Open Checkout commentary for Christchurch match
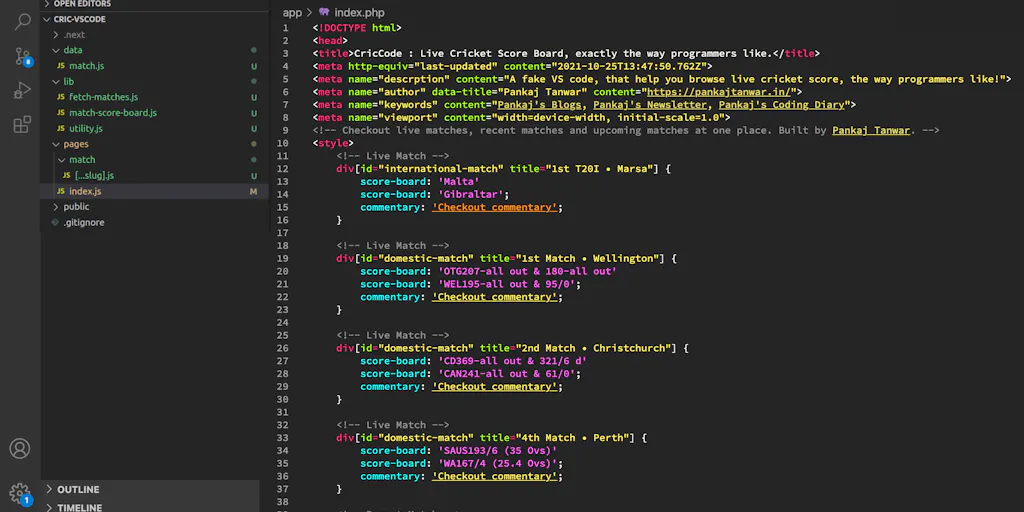 click(x=494, y=387)
